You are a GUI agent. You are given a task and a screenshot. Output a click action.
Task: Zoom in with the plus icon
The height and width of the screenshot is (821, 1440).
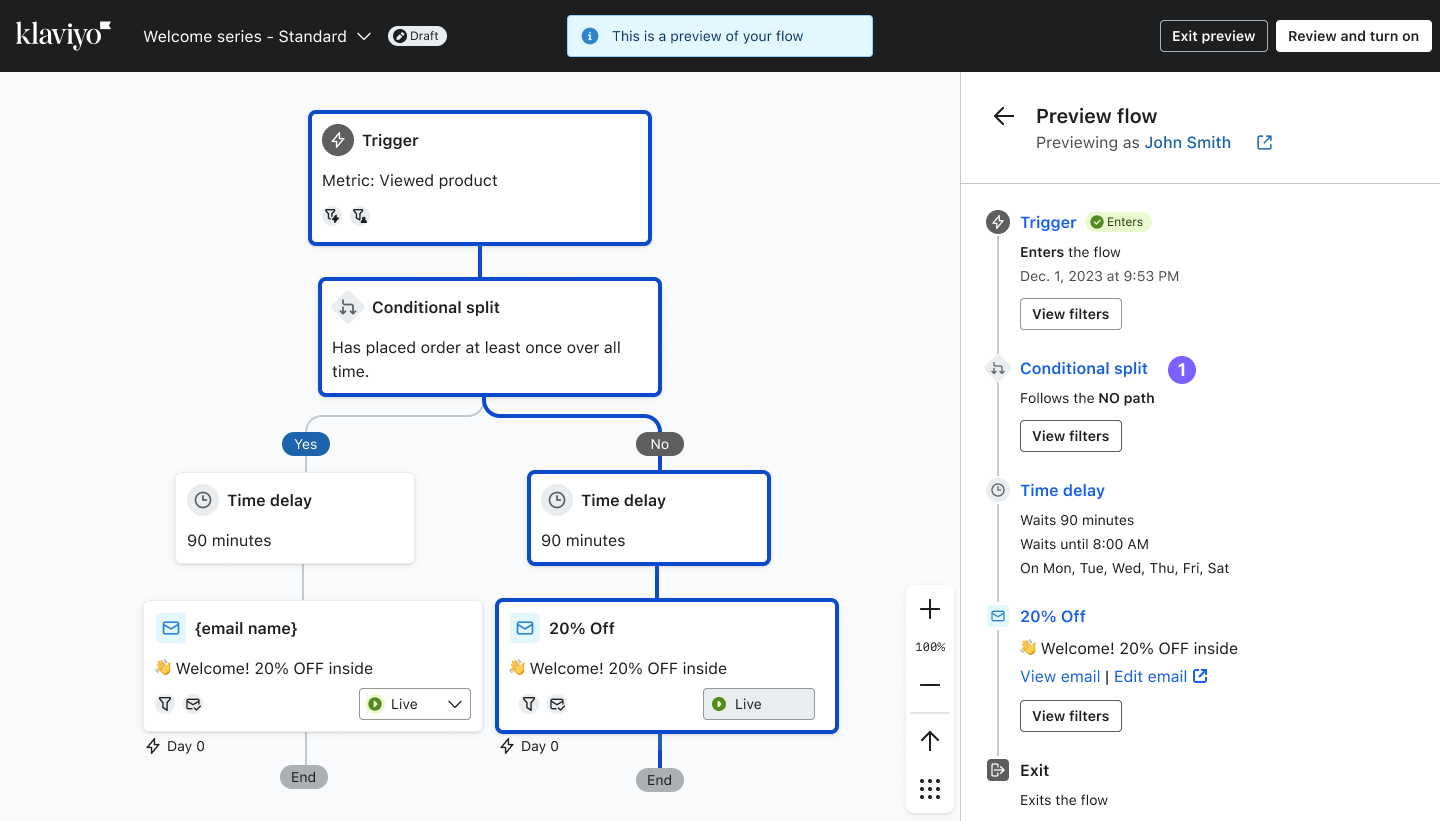930,609
